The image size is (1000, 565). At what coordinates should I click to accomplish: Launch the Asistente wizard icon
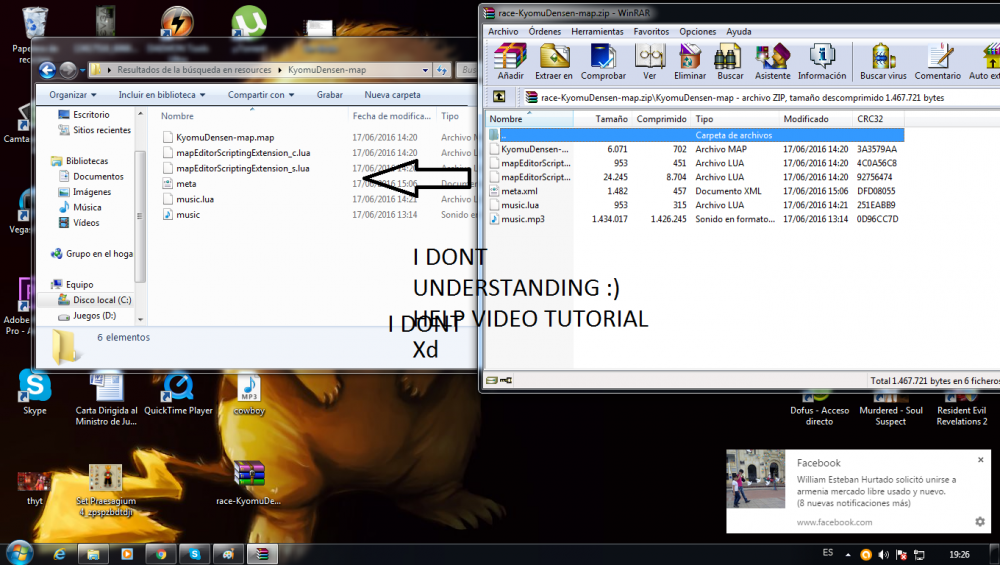772,58
